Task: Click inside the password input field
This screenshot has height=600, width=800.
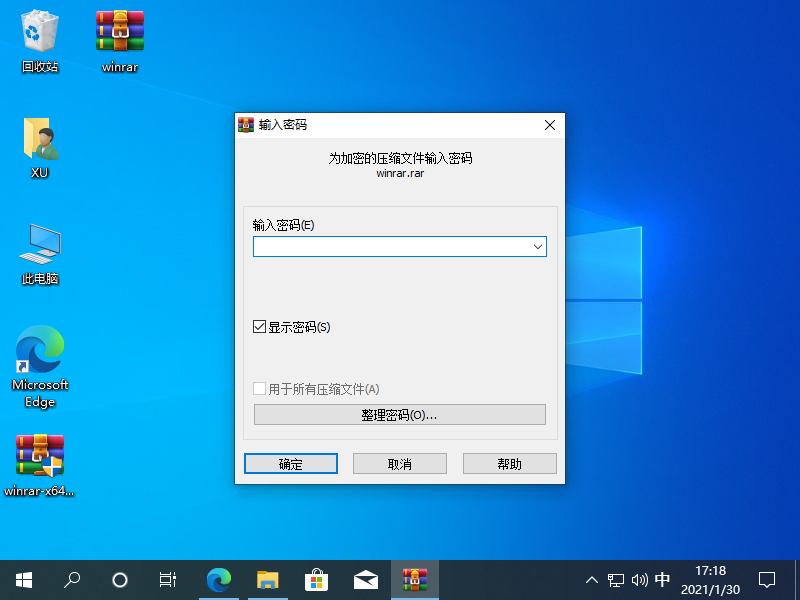Action: 390,246
